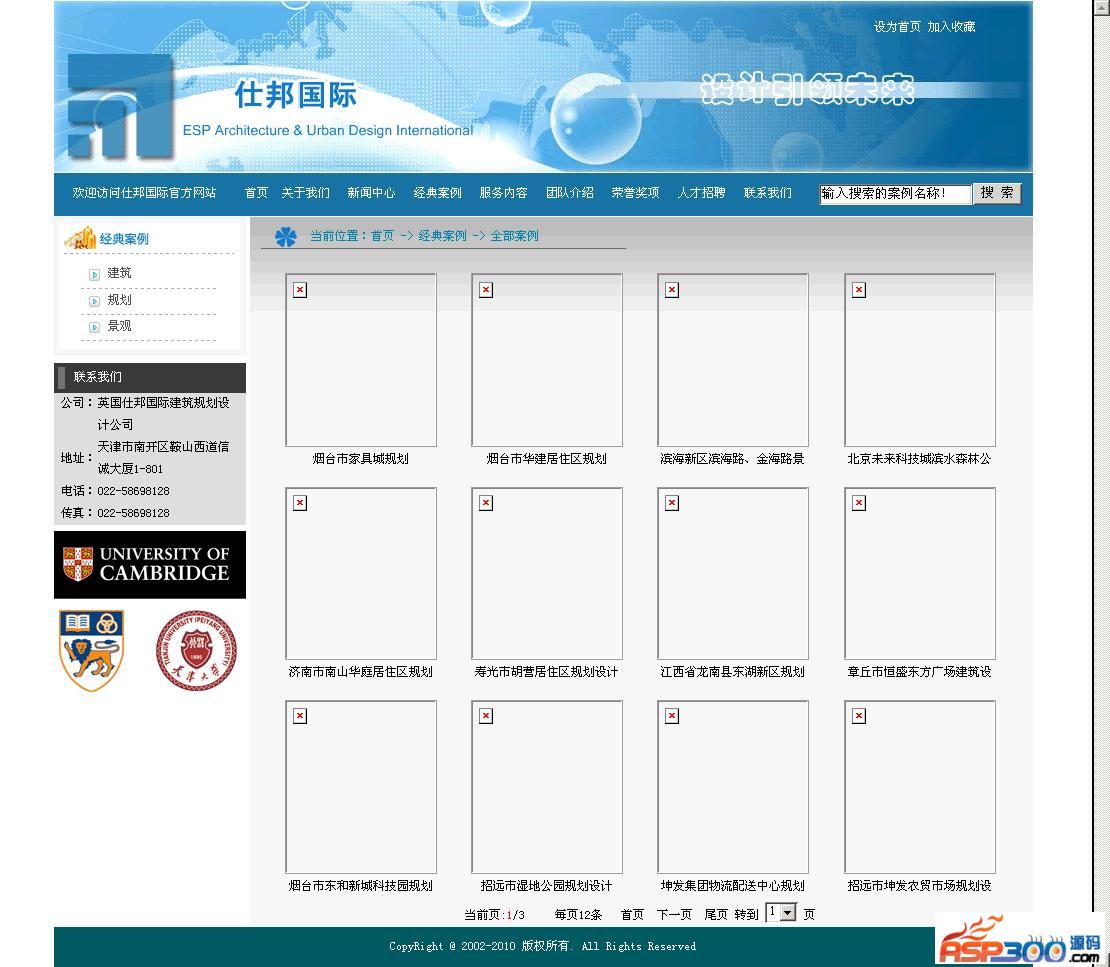This screenshot has height=967, width=1110.
Task: Click the Tianjin University round red seal
Action: [196, 651]
